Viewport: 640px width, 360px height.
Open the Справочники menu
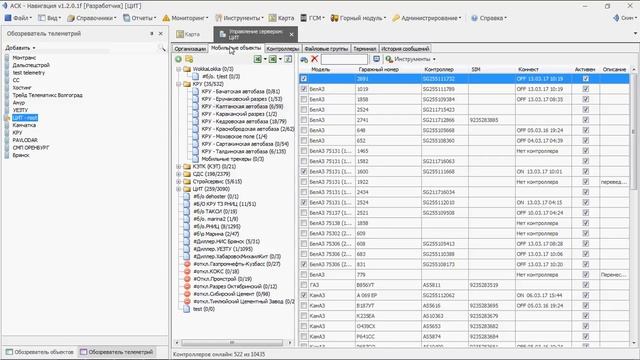coord(92,18)
